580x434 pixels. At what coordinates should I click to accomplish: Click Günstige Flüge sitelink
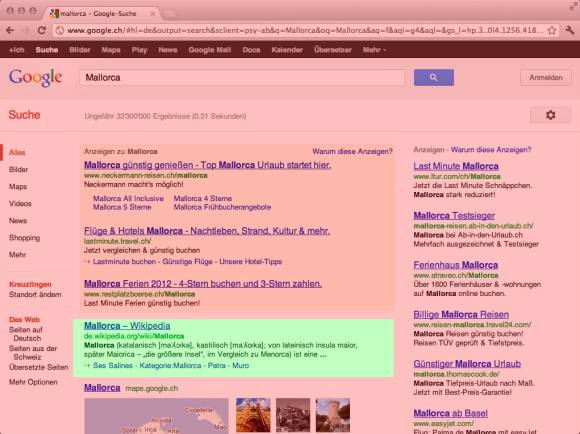pyautogui.click(x=188, y=262)
